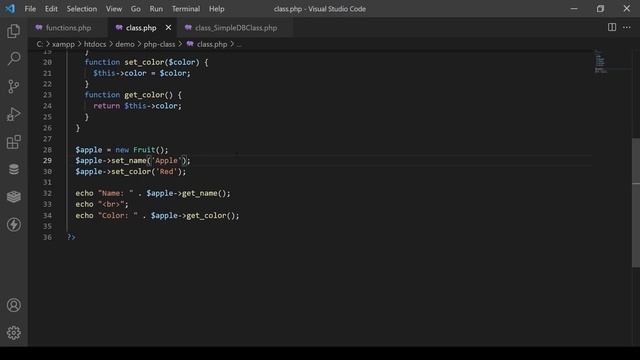The width and height of the screenshot is (640, 360).
Task: Minimize the VS Code window
Action: click(x=574, y=9)
